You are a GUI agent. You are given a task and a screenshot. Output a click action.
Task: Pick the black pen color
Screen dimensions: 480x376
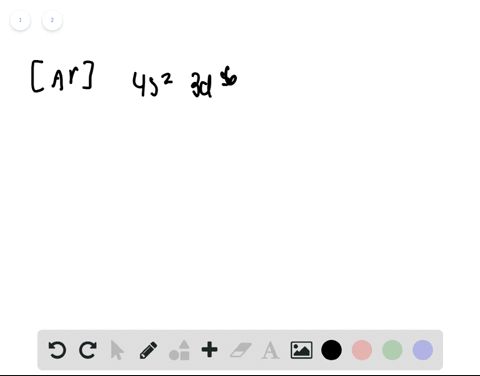[x=331, y=350]
